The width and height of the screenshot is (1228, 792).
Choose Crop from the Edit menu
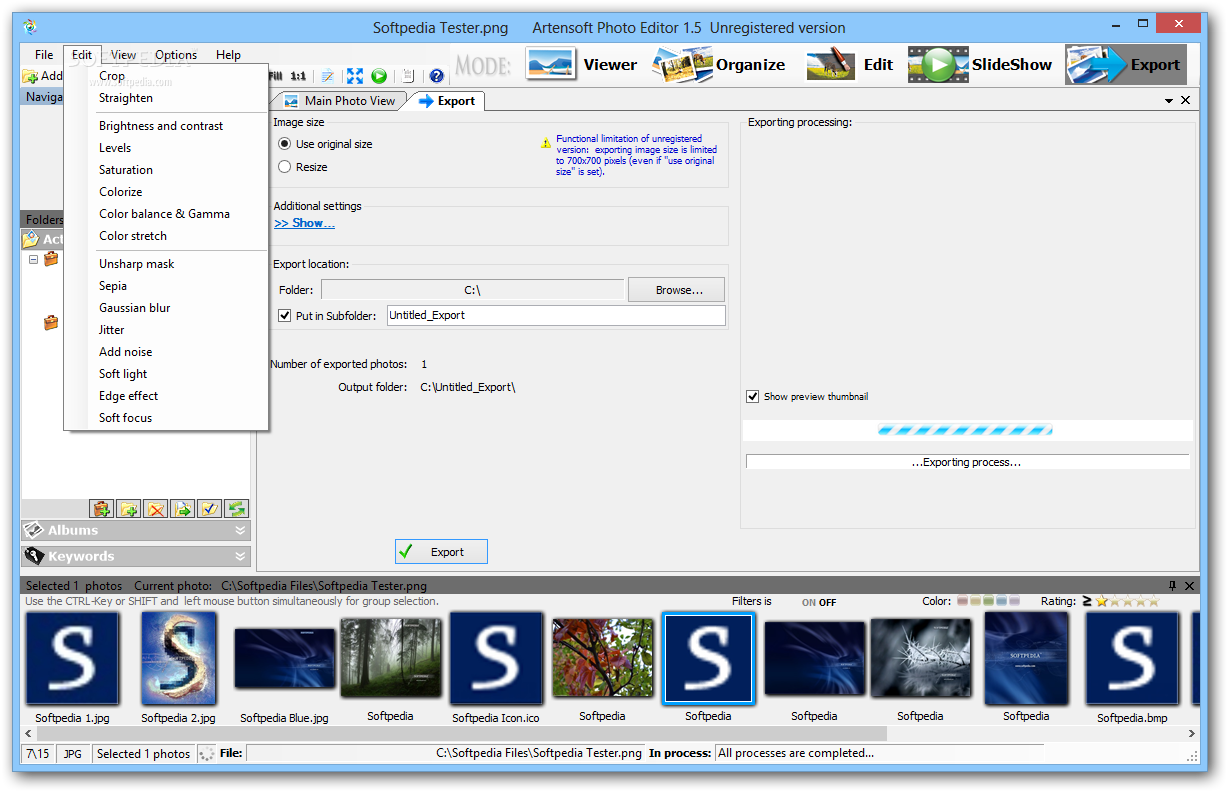tap(112, 76)
